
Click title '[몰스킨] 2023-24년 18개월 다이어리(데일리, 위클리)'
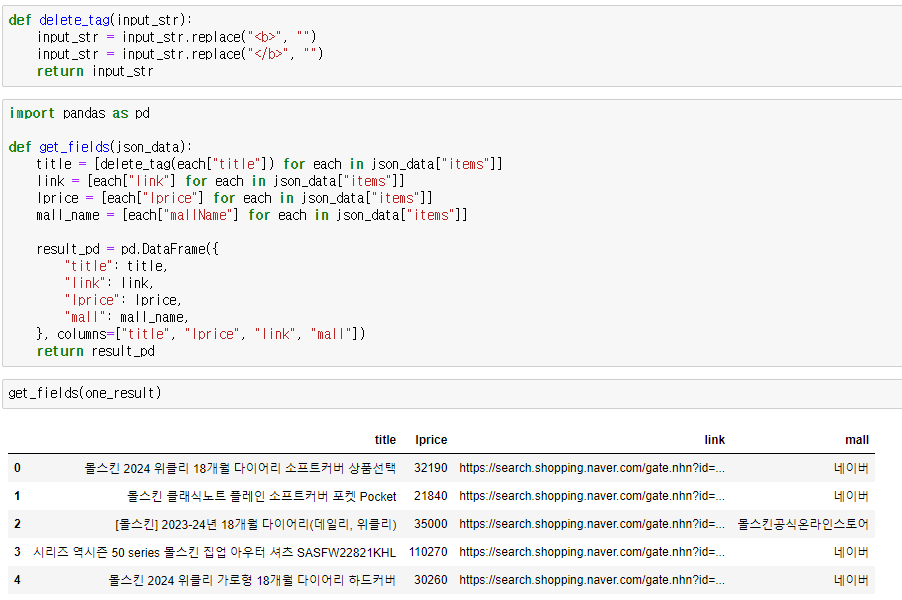255,525
